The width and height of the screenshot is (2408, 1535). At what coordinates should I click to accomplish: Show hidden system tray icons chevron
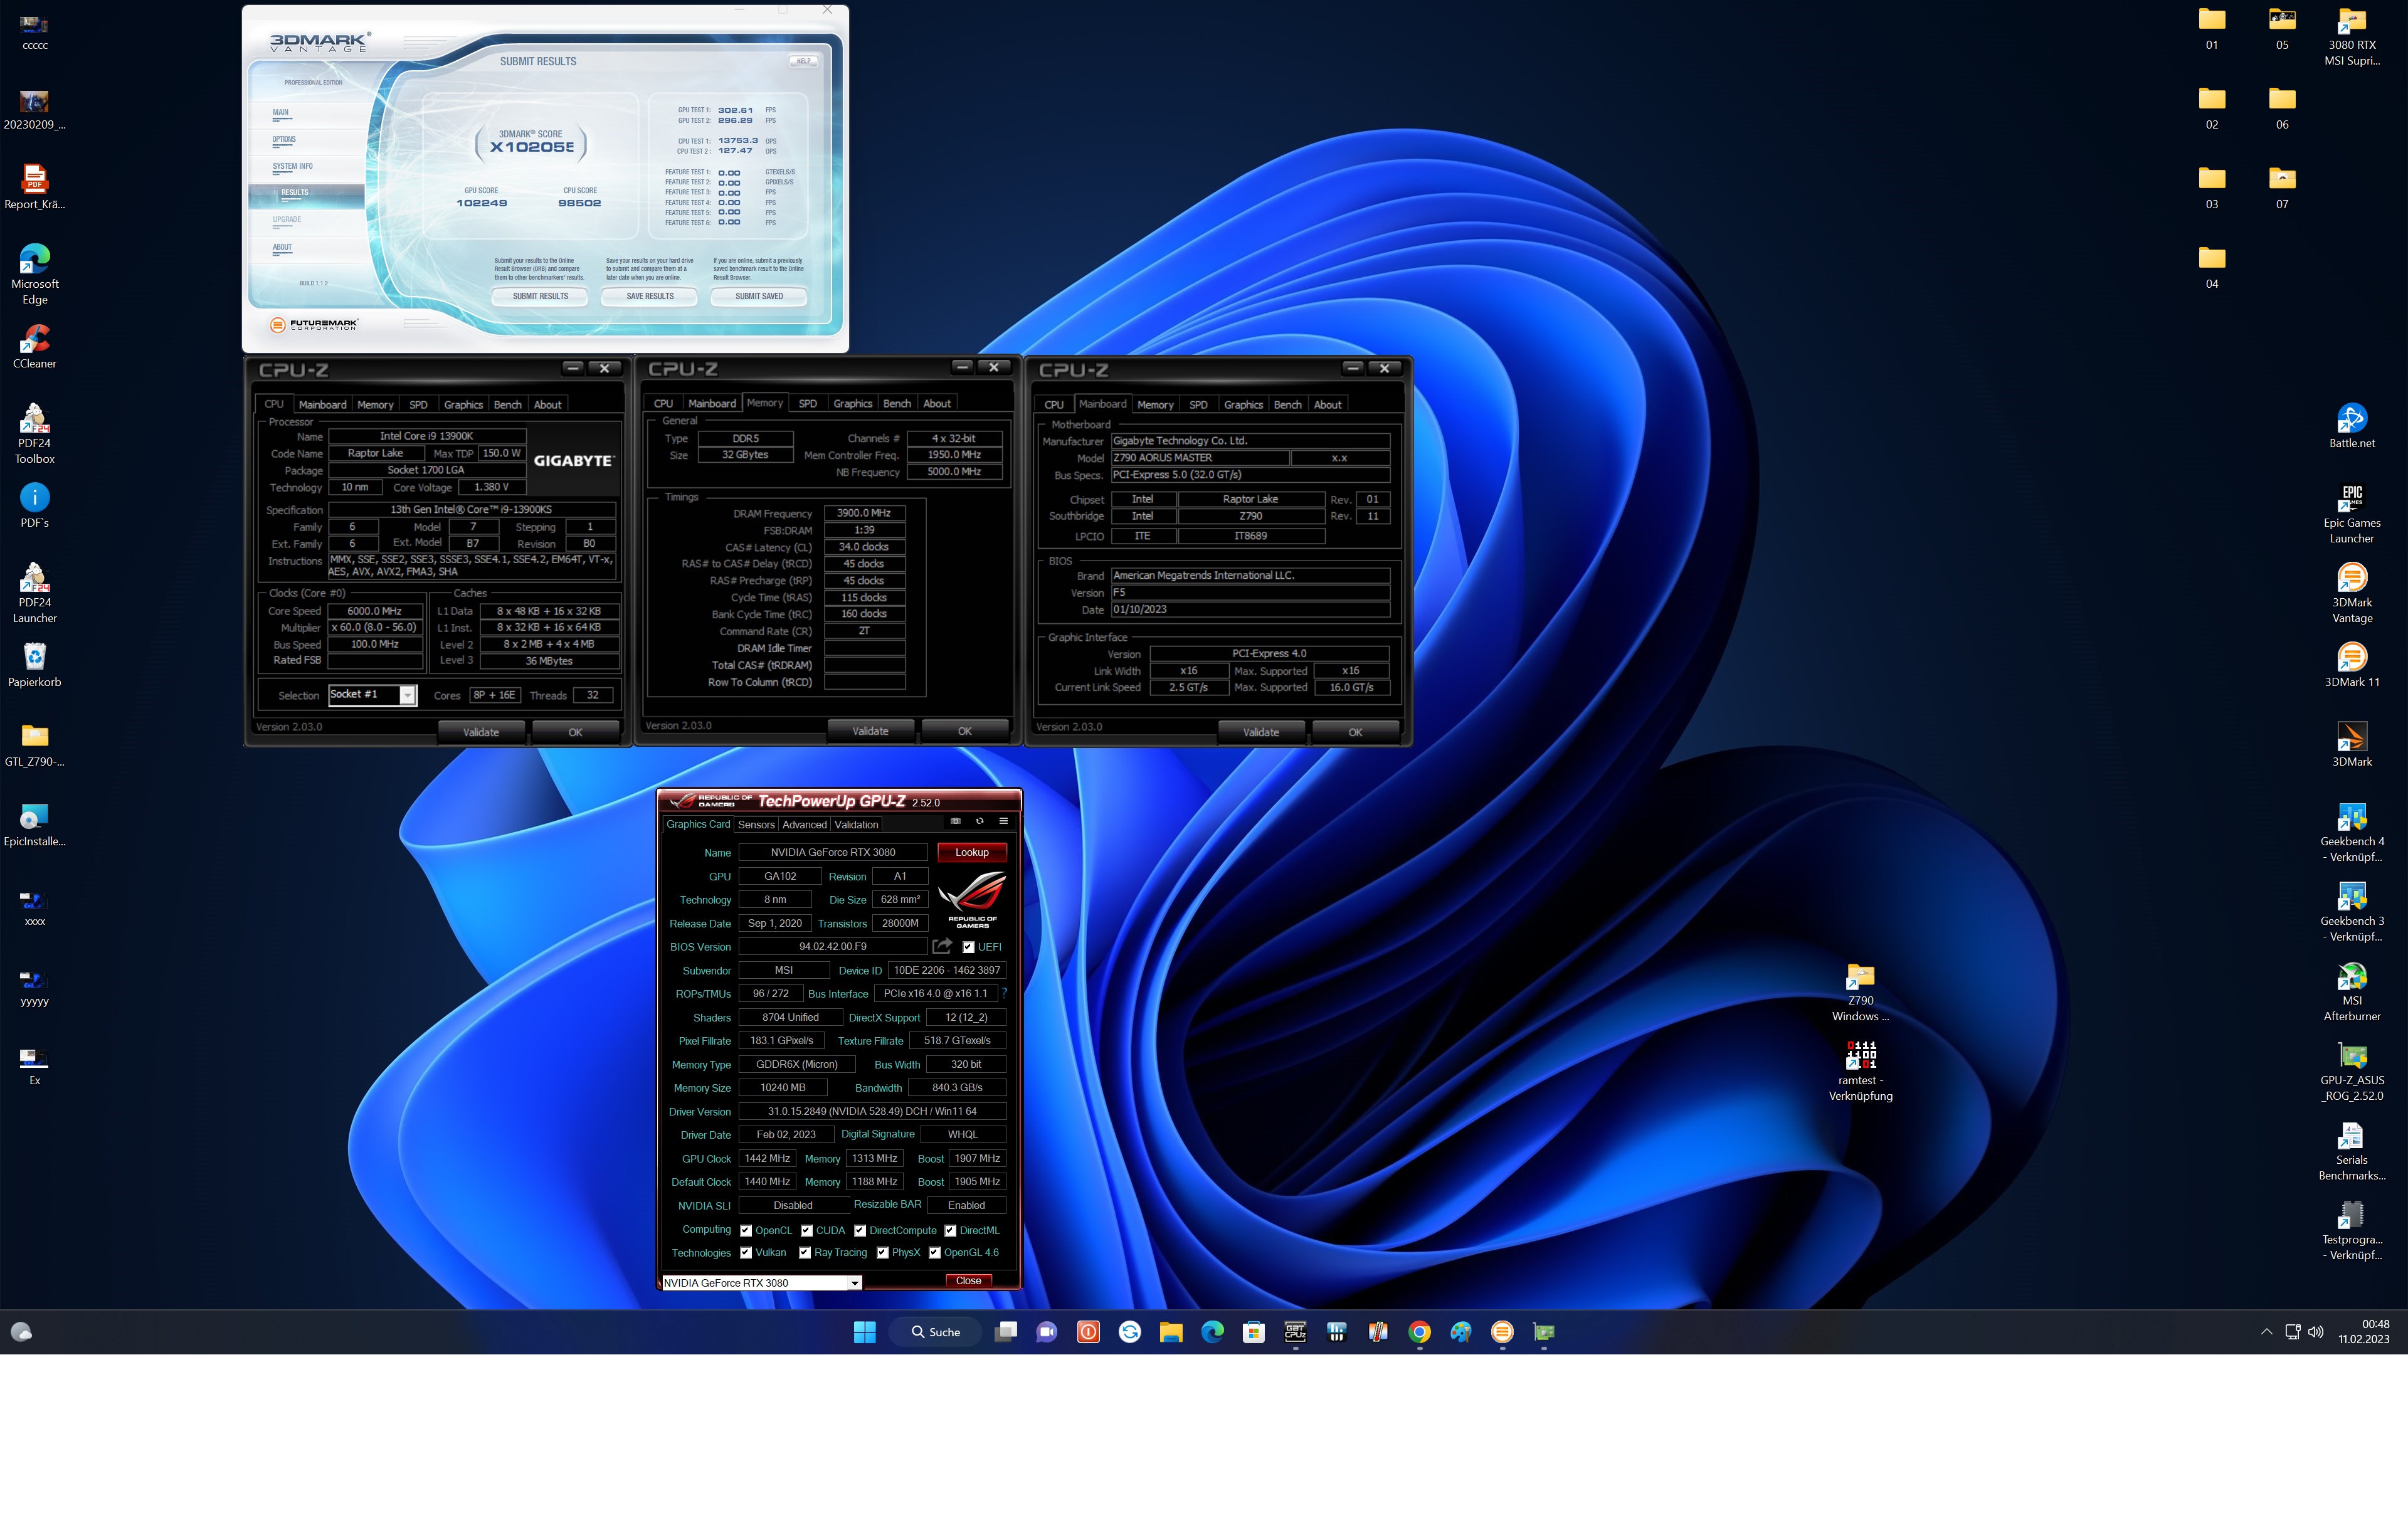[2266, 1331]
